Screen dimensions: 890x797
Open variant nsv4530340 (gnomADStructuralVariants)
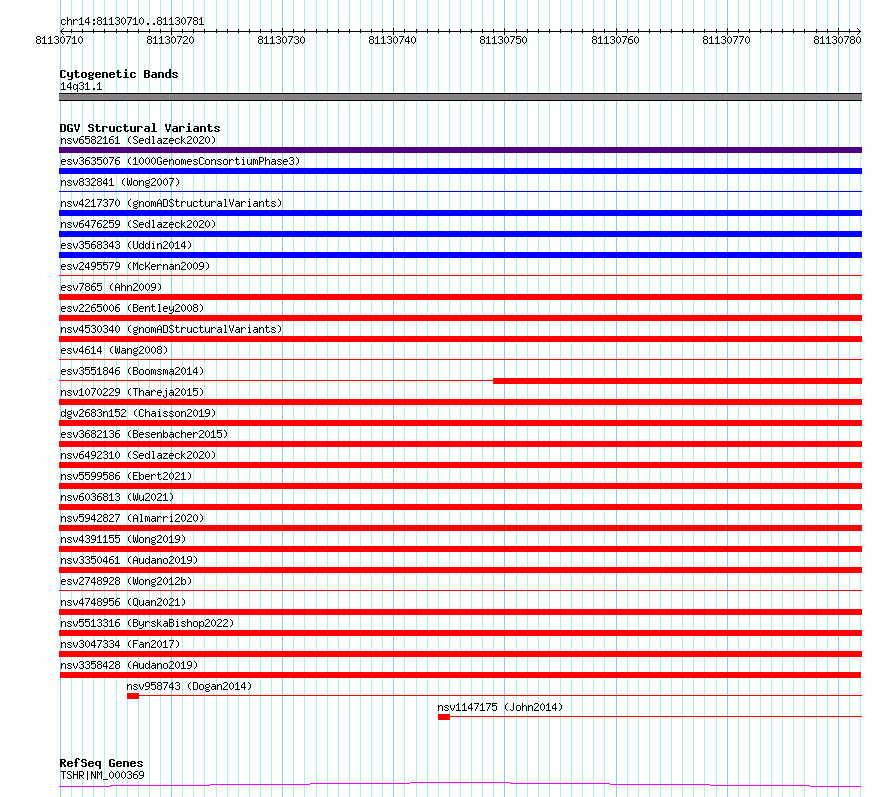point(171,329)
